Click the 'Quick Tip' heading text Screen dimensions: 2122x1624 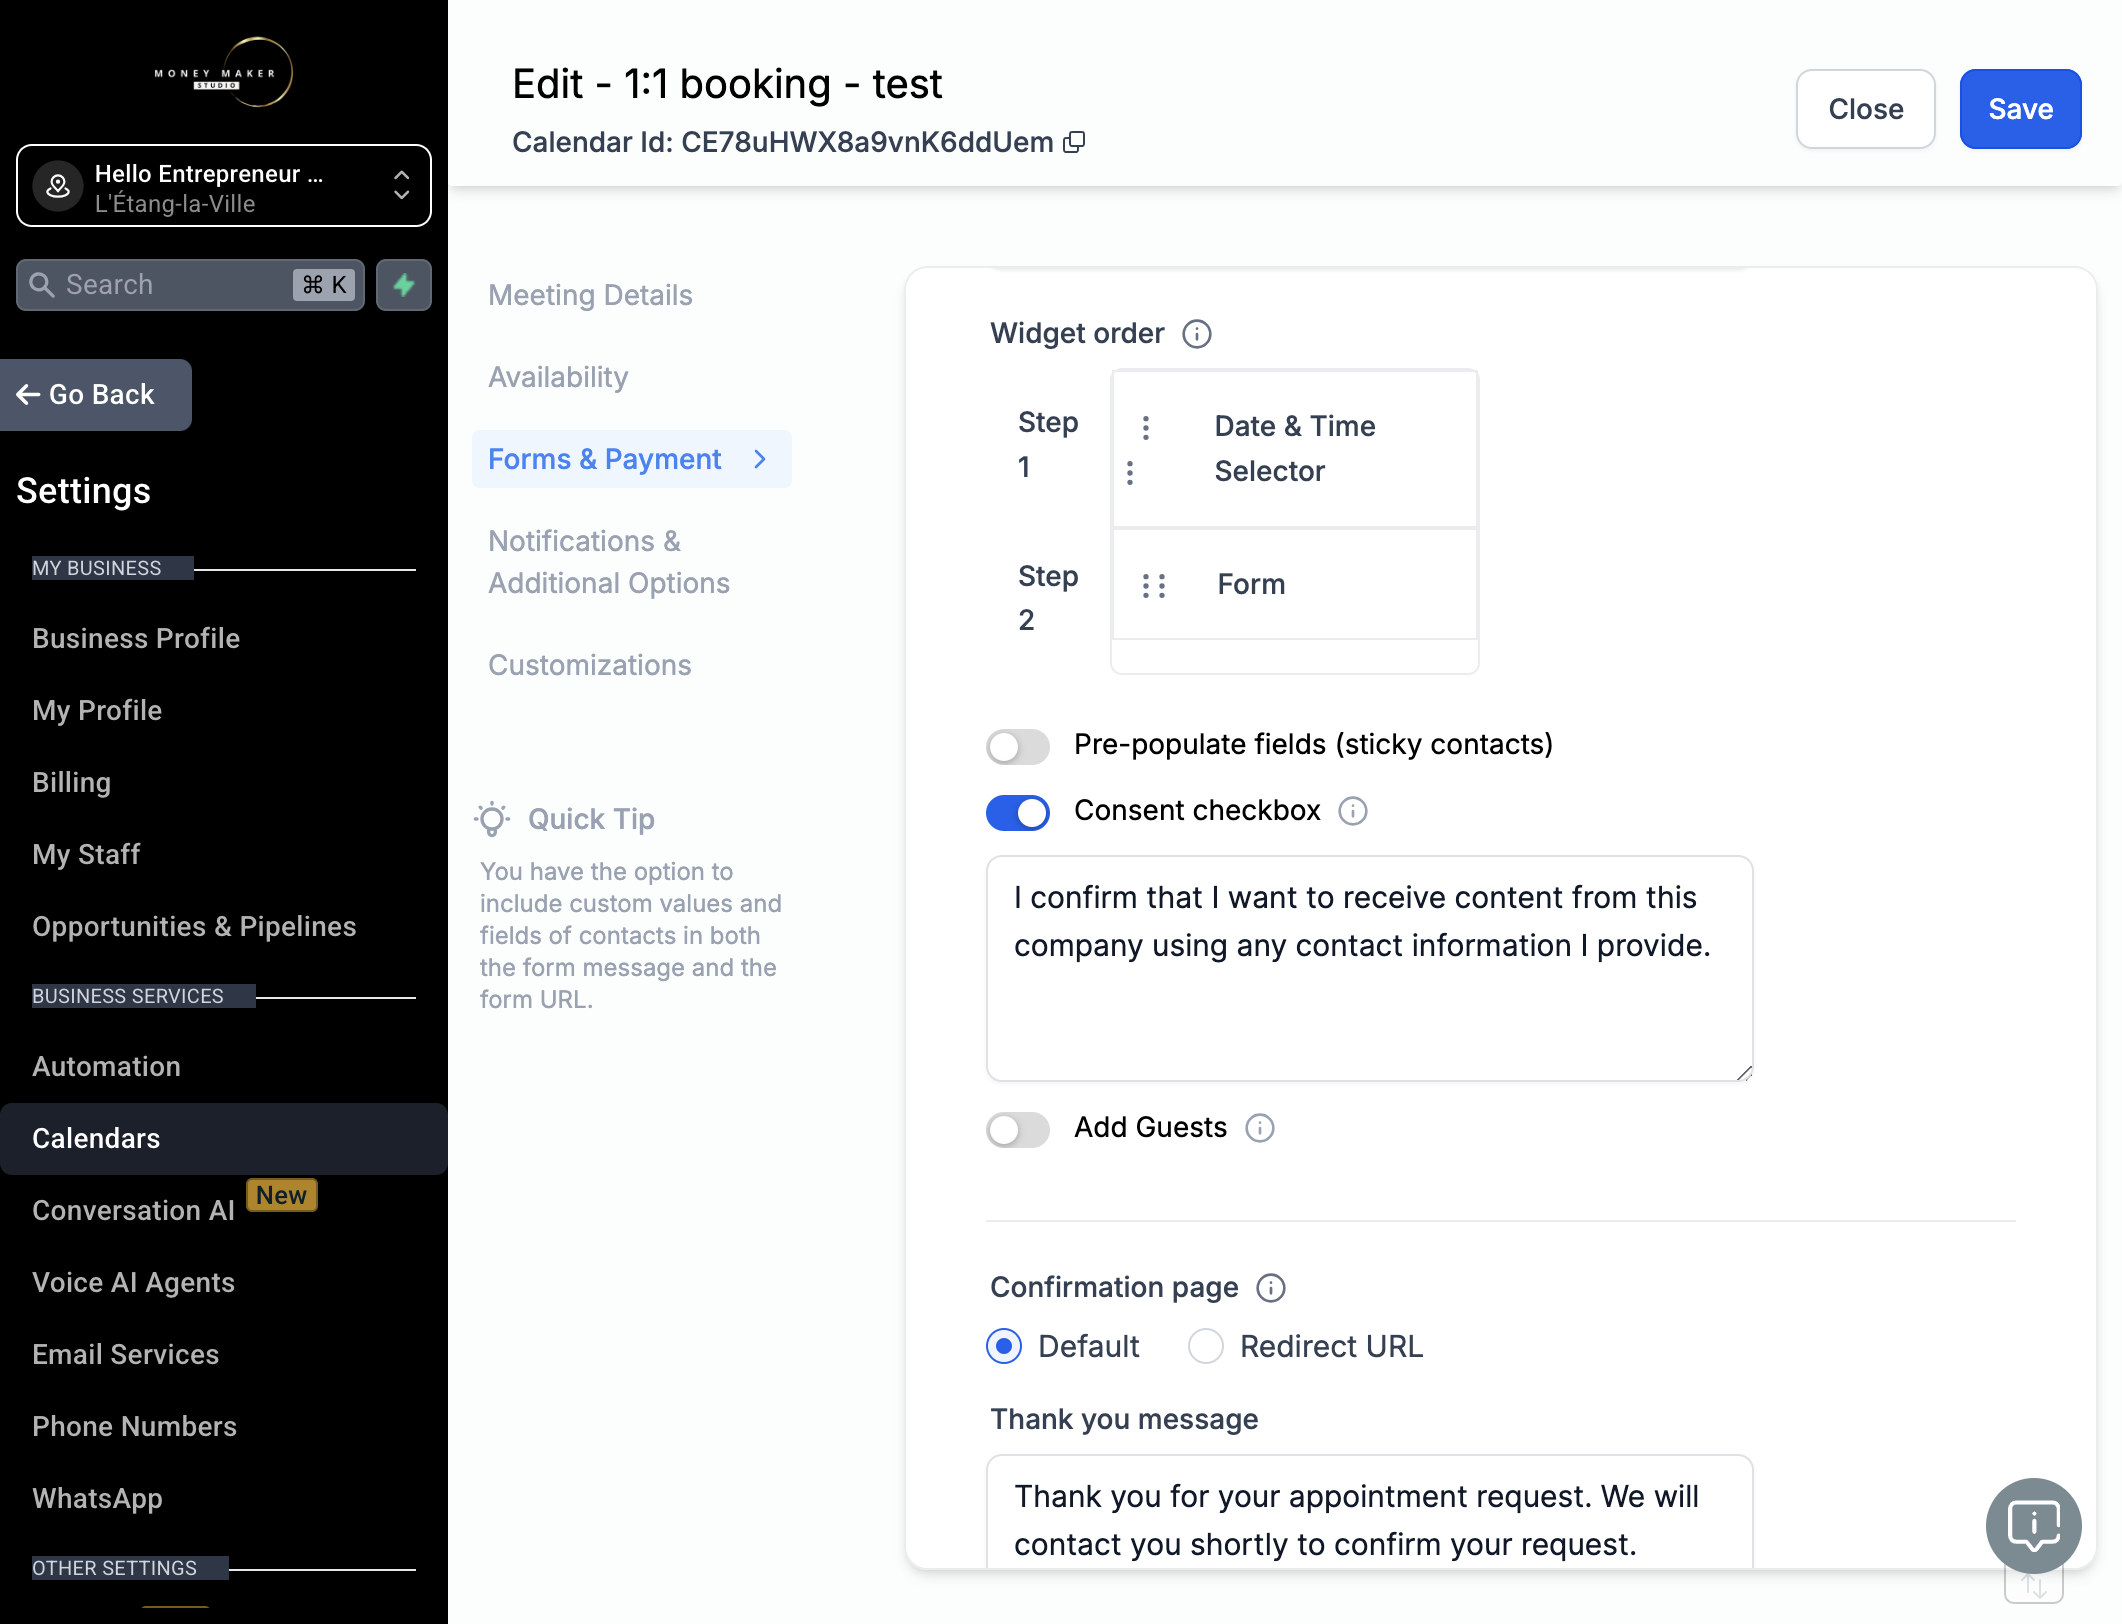591,819
